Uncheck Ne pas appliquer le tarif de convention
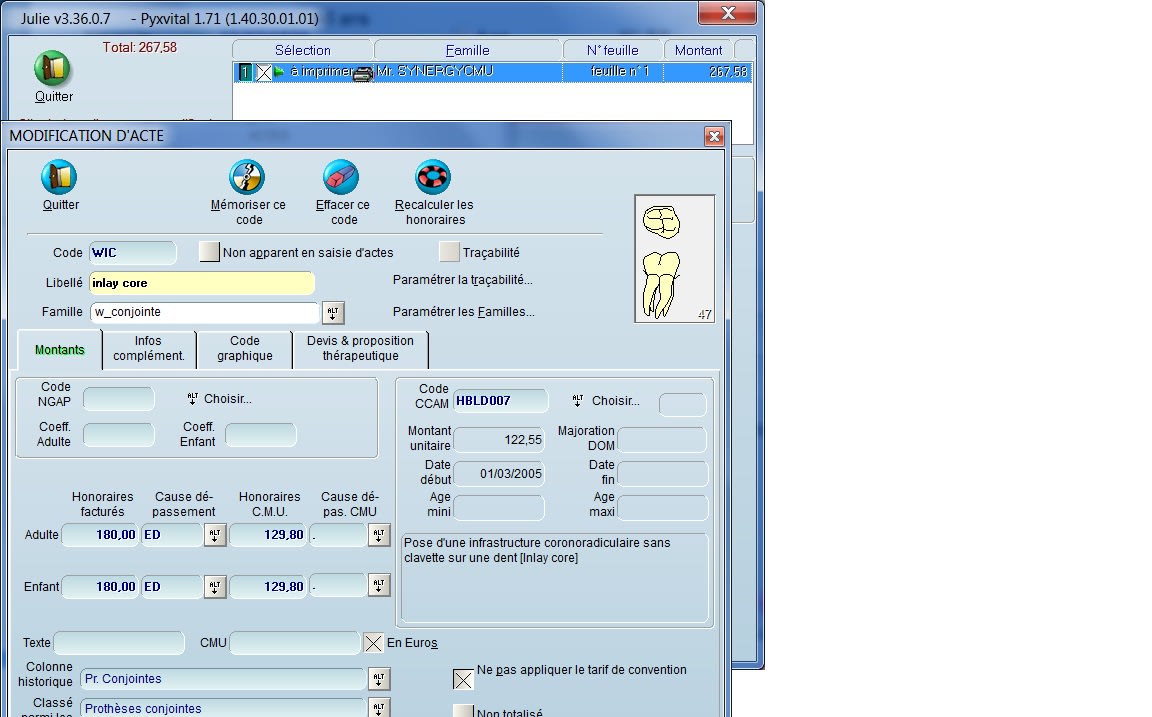This screenshot has height=717, width=1152. 463,679
